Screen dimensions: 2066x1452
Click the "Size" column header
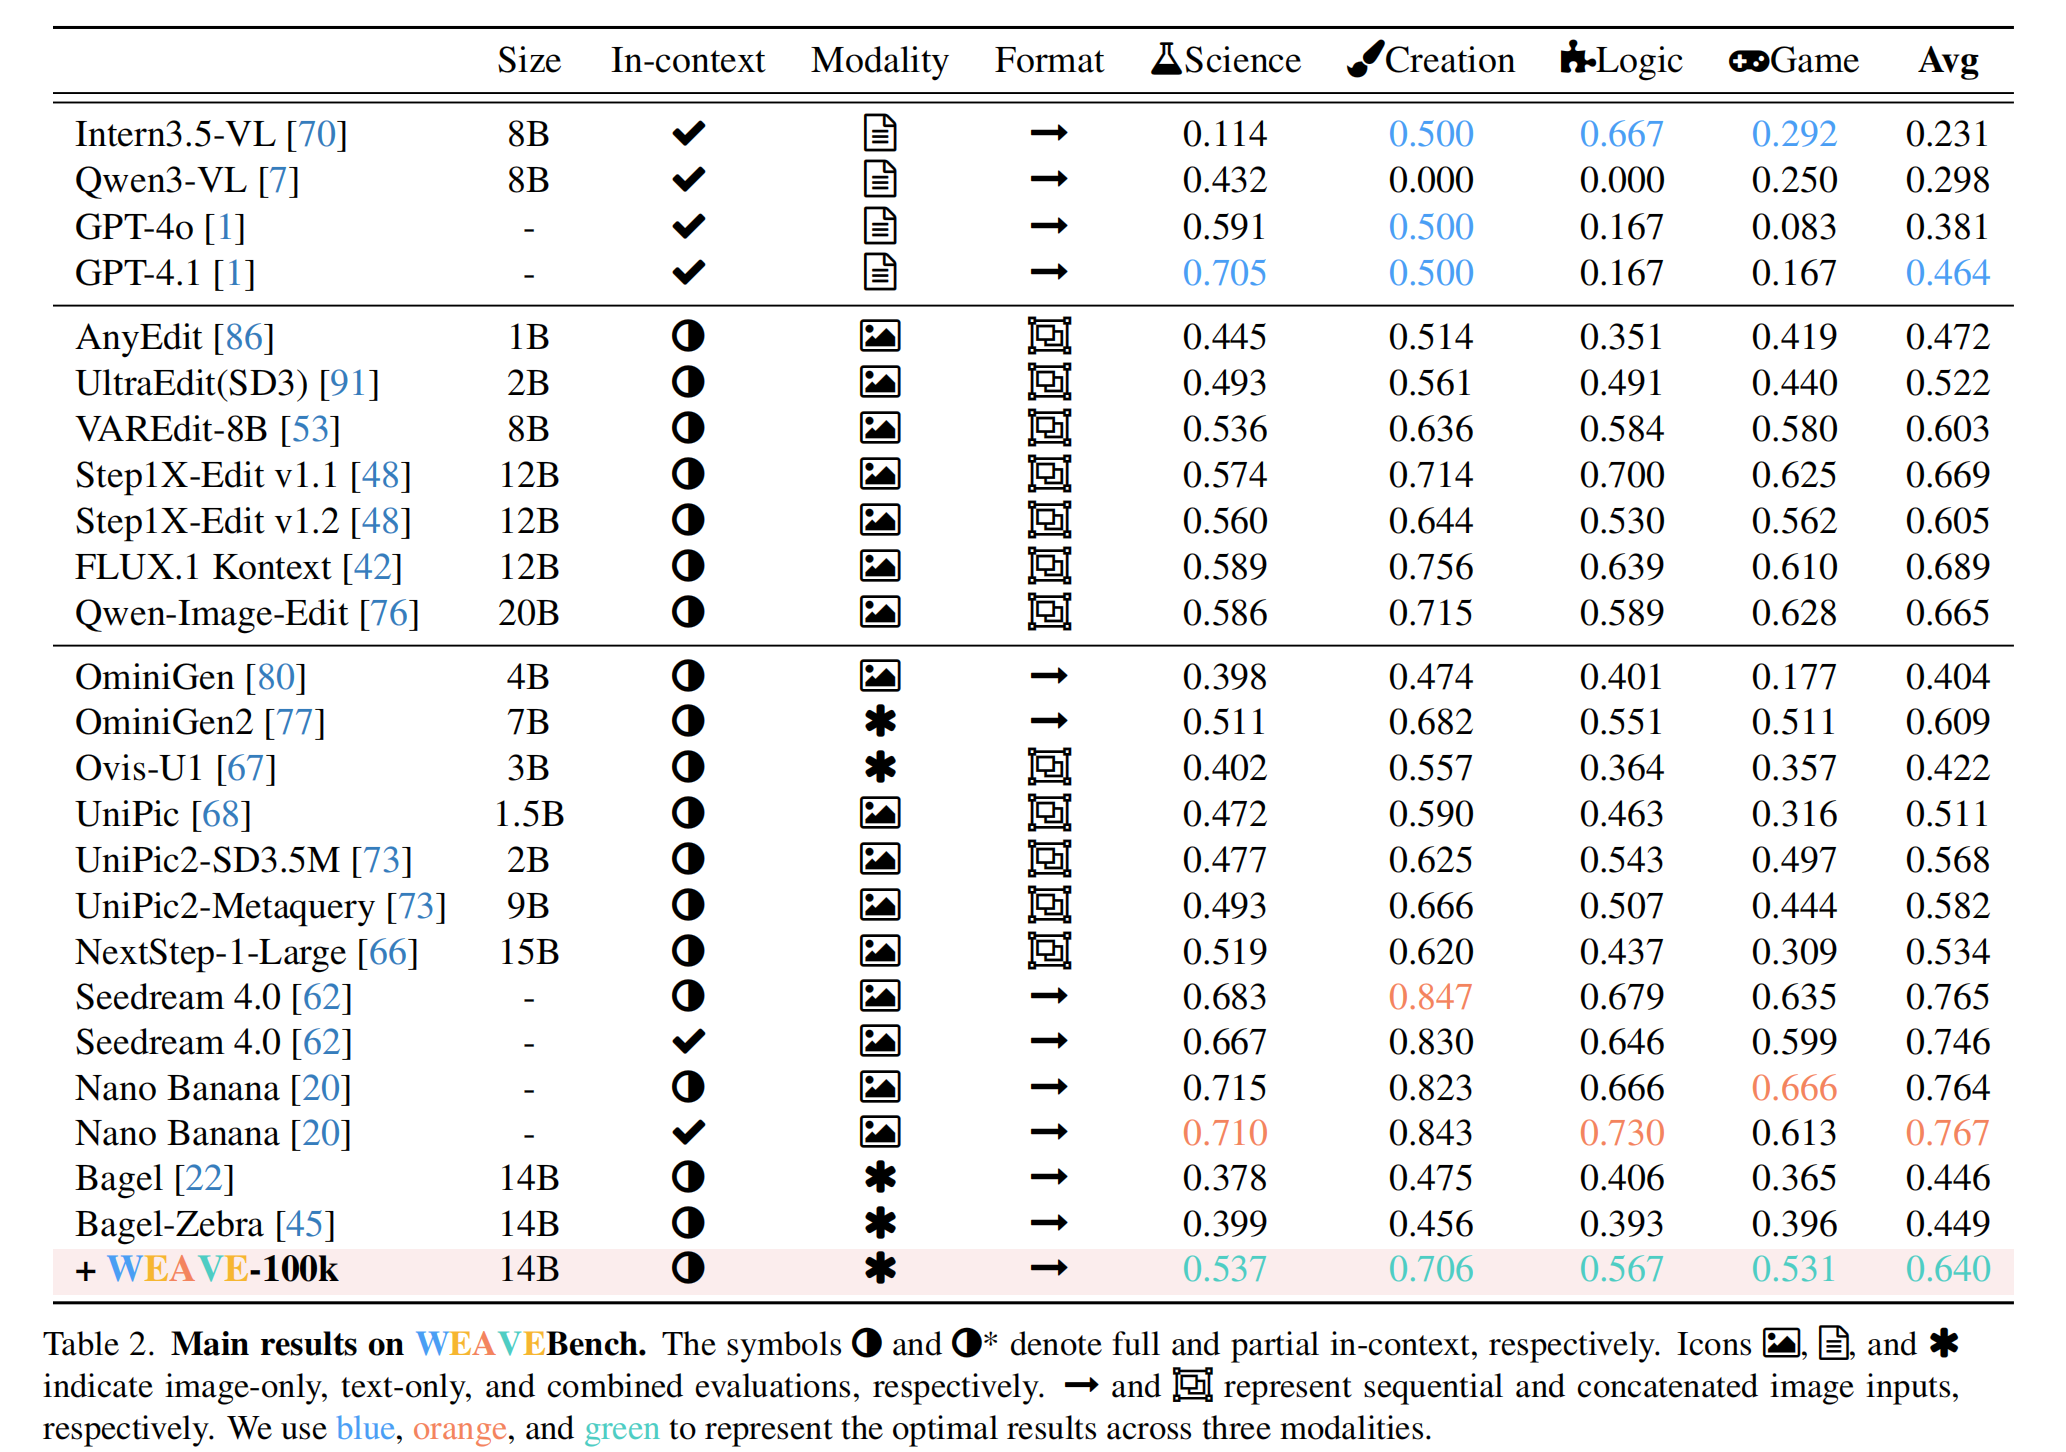pos(529,60)
